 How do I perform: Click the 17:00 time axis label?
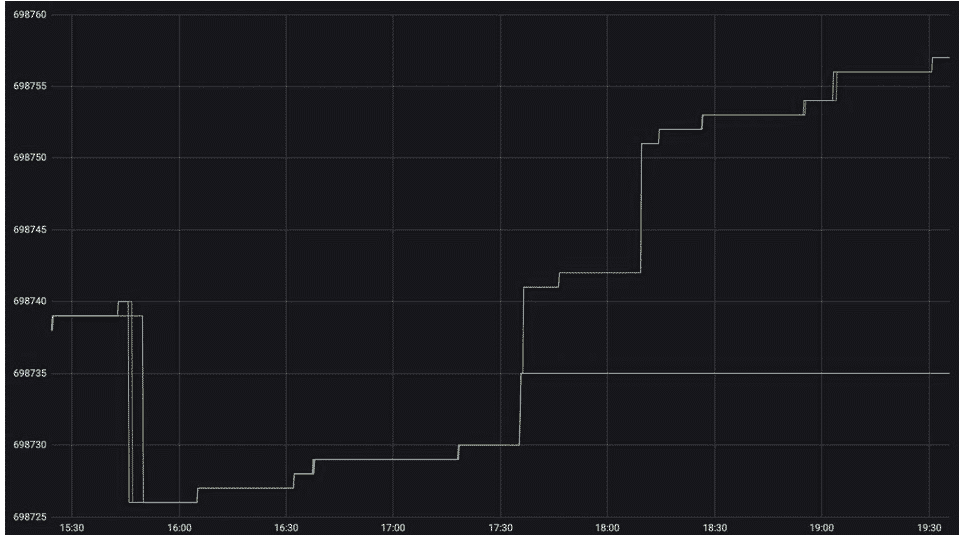click(x=393, y=528)
